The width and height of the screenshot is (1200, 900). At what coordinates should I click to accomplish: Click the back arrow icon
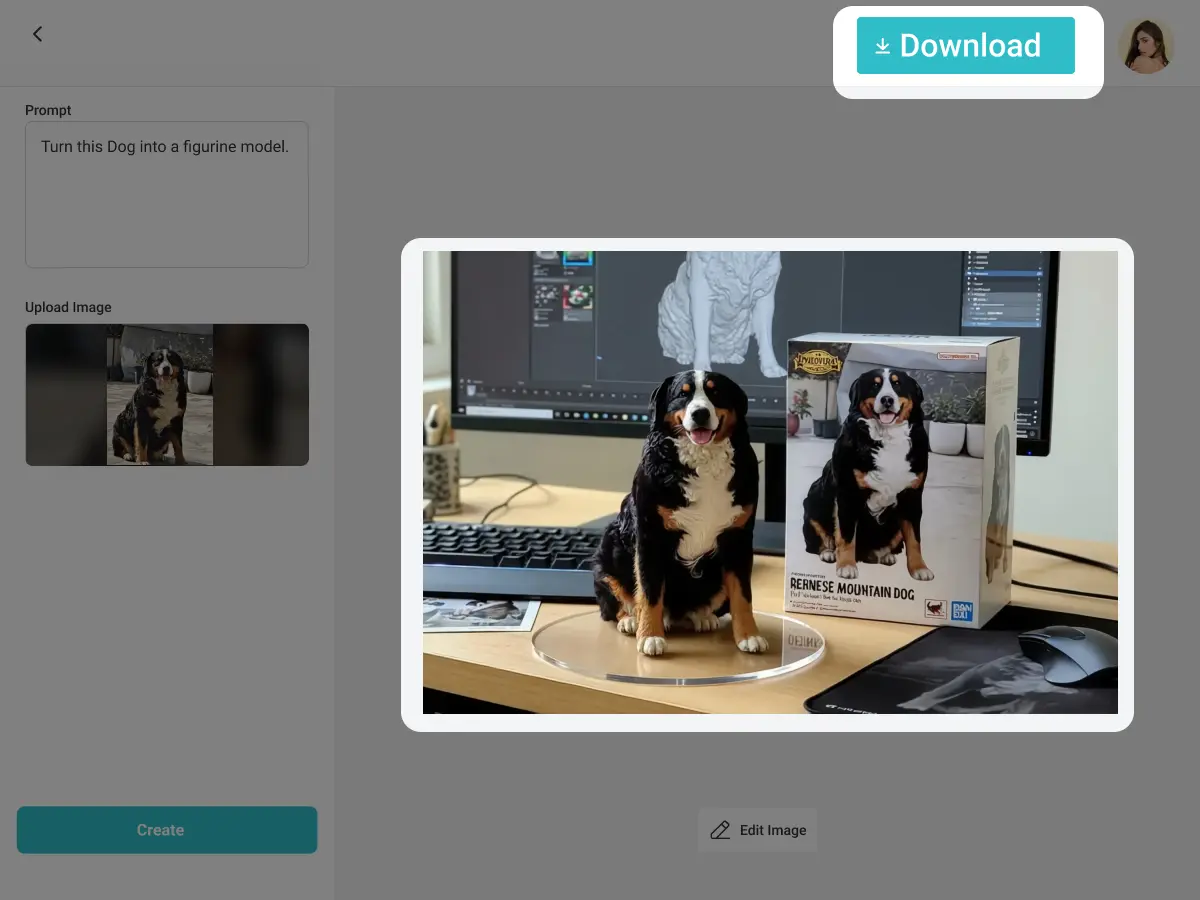pos(37,34)
